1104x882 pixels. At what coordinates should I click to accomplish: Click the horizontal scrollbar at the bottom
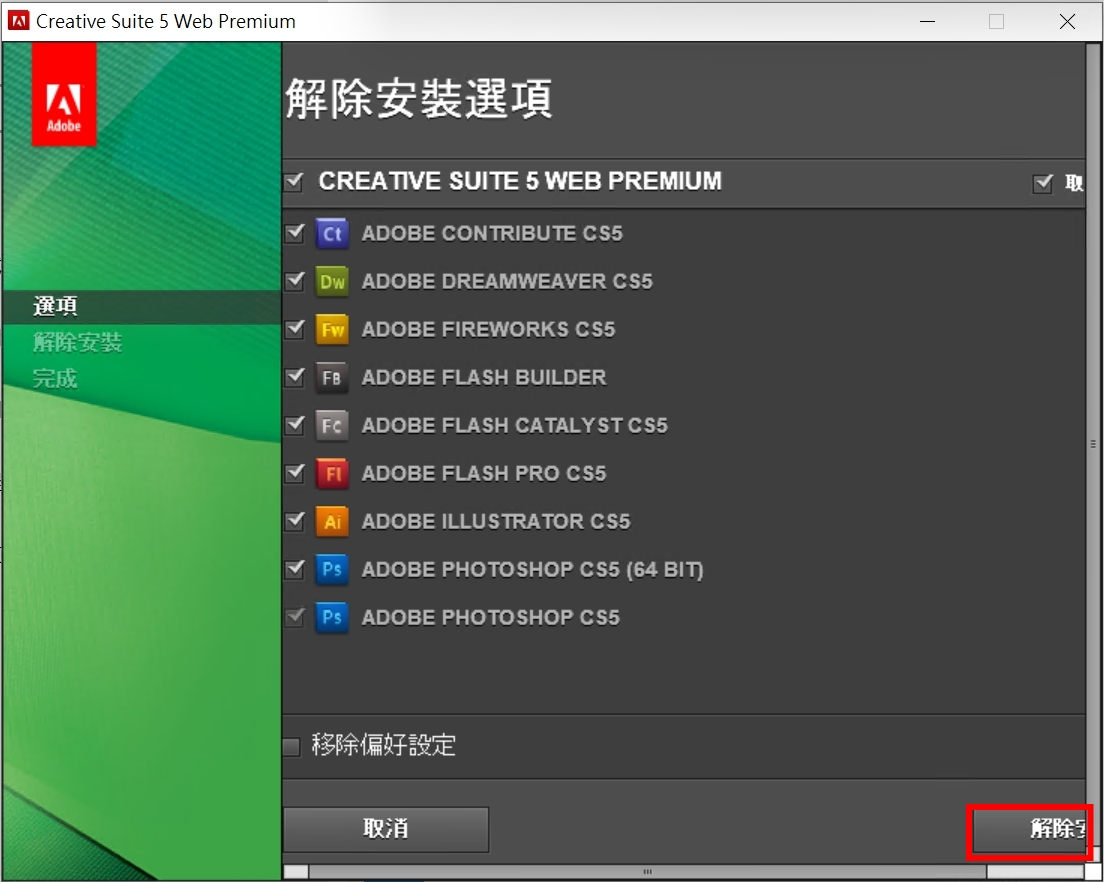(x=648, y=871)
